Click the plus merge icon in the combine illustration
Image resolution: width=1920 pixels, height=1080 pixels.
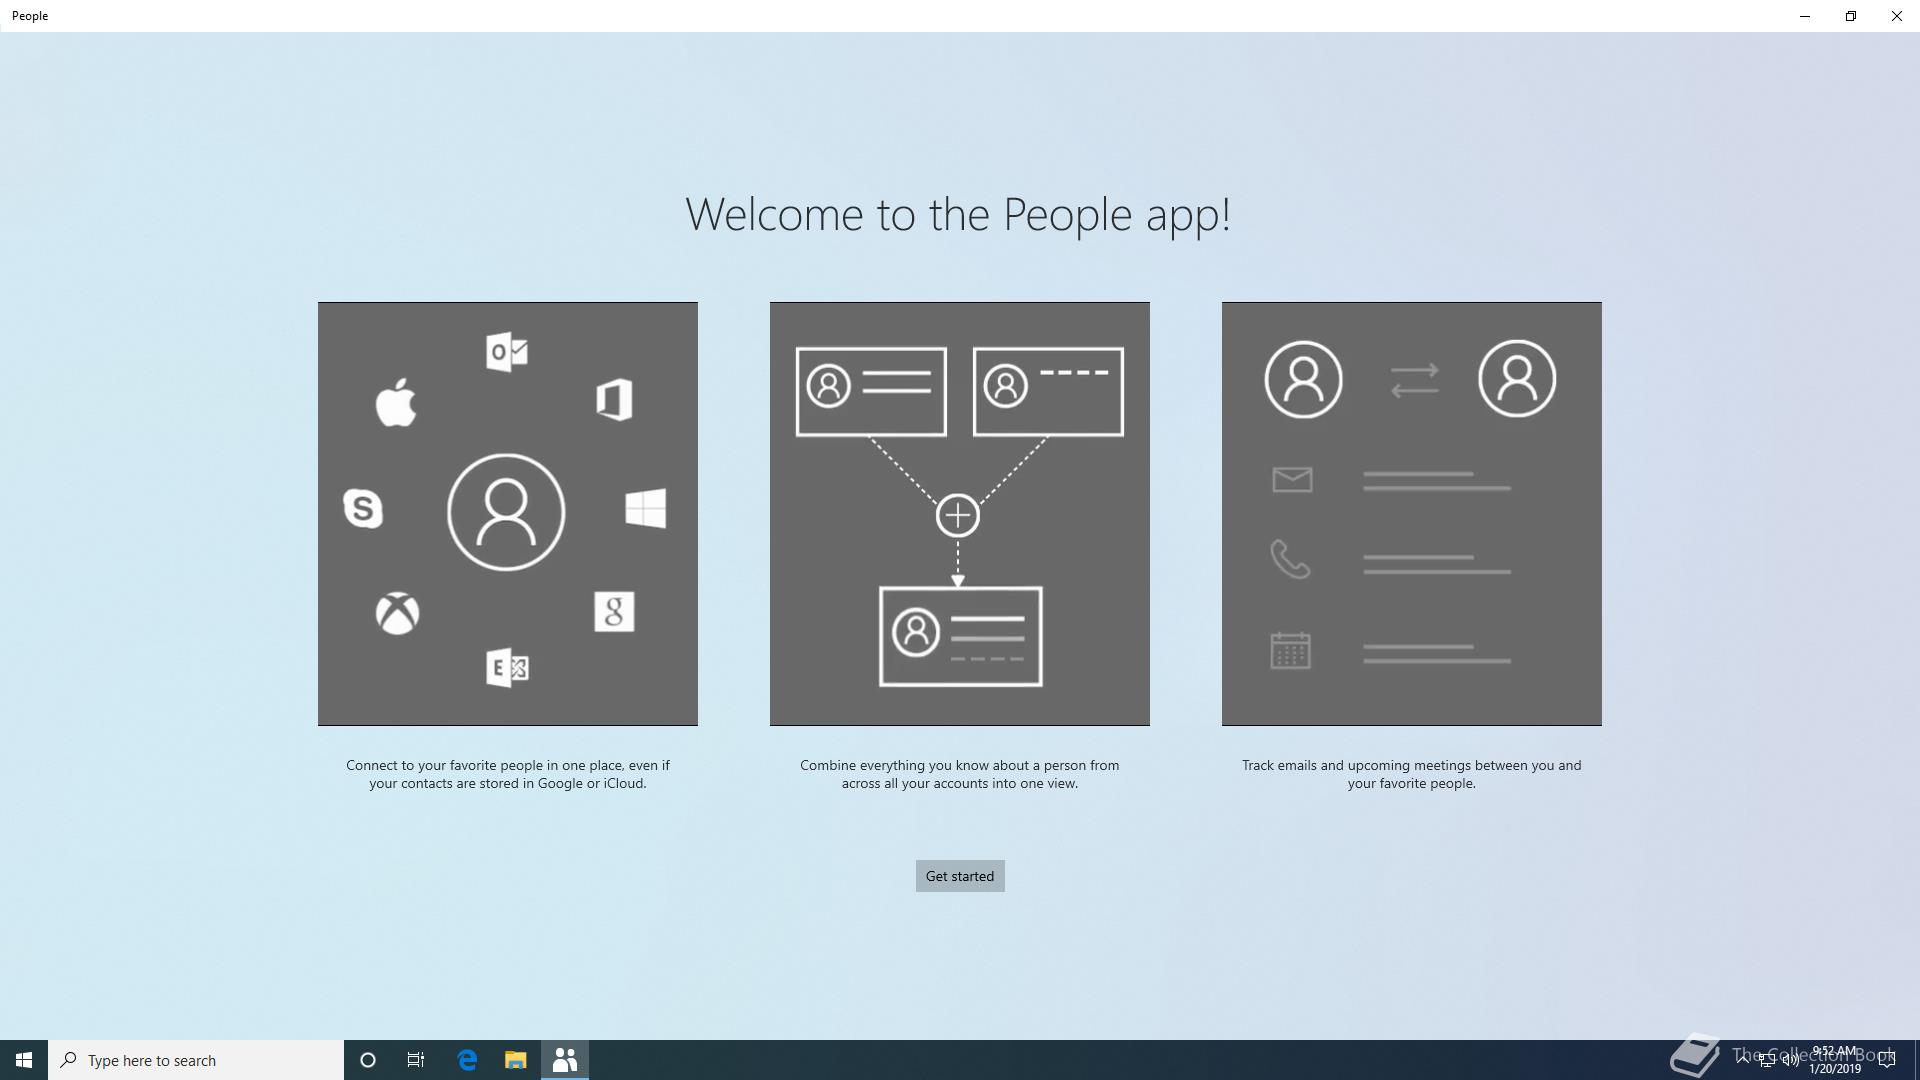click(x=958, y=516)
